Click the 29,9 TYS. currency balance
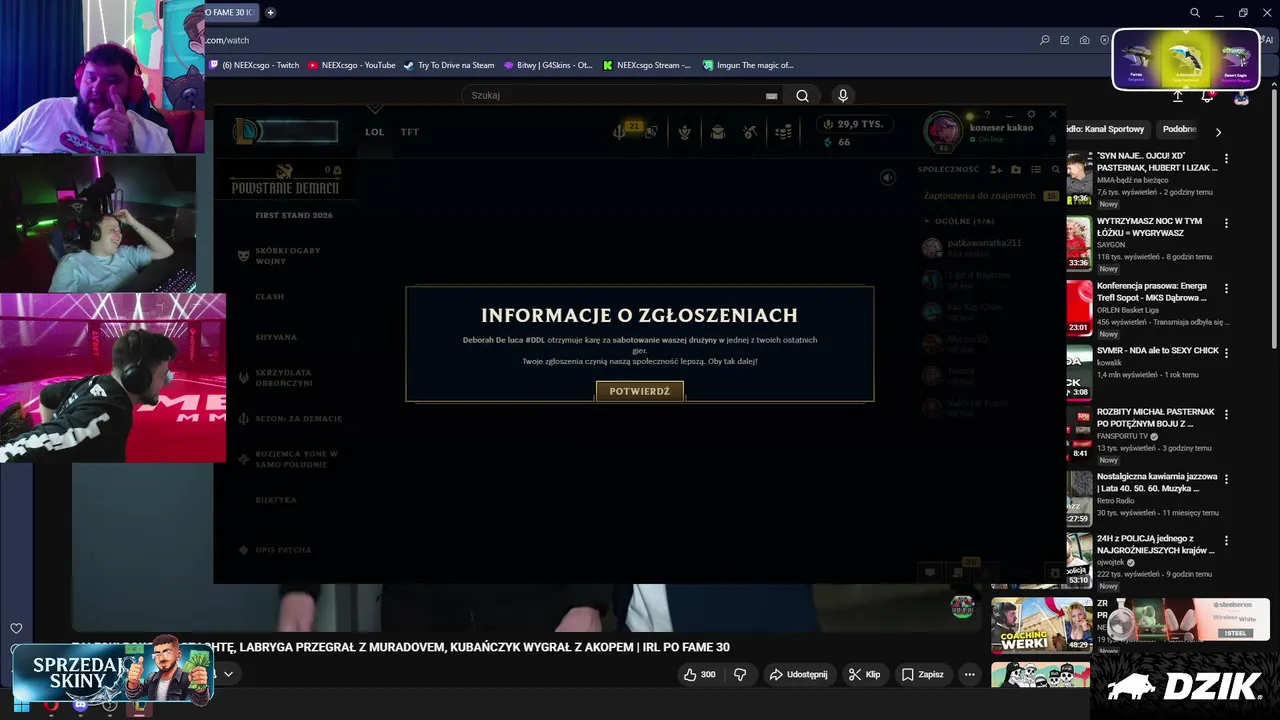 pos(853,124)
